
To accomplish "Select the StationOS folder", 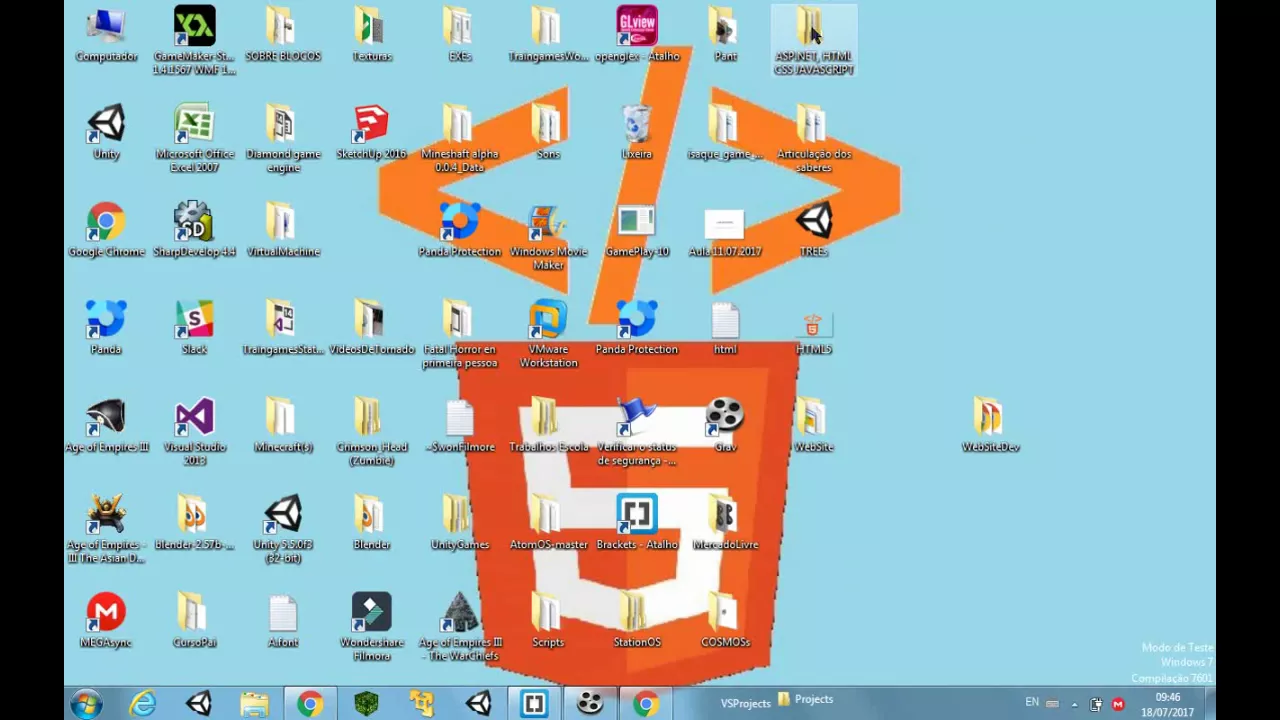I will pos(637,620).
